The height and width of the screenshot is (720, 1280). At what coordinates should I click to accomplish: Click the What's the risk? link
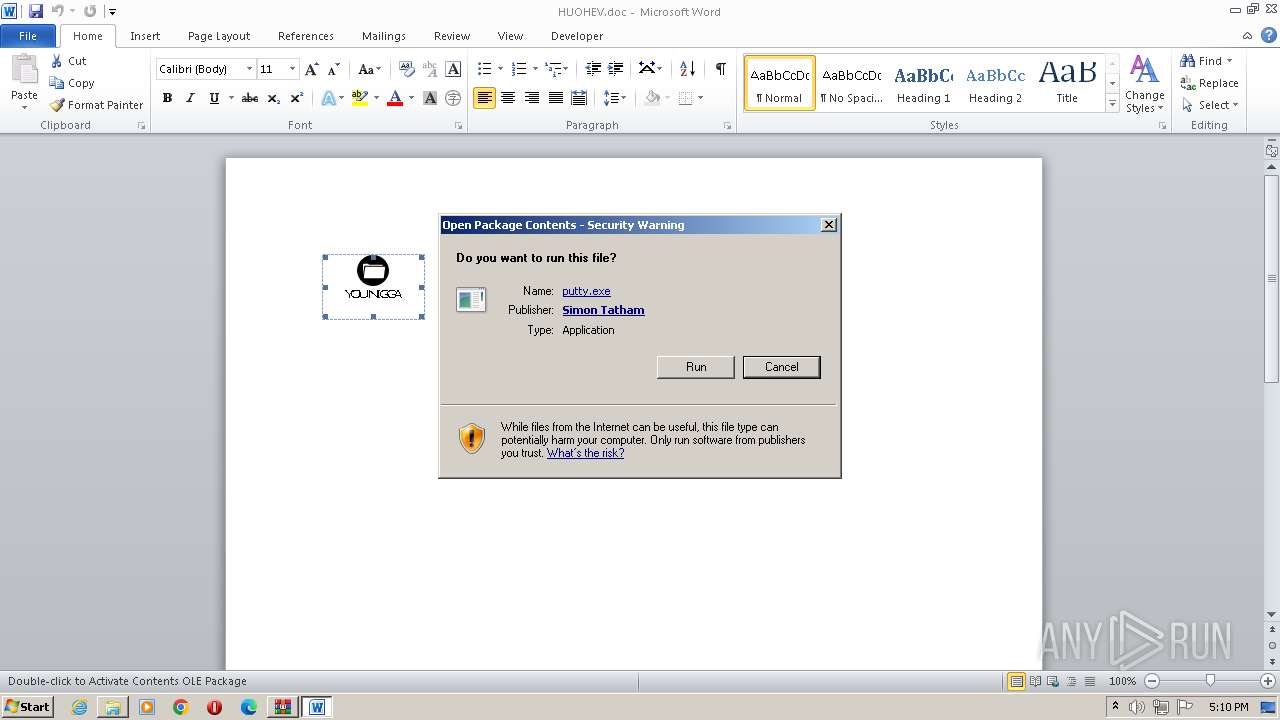[585, 453]
